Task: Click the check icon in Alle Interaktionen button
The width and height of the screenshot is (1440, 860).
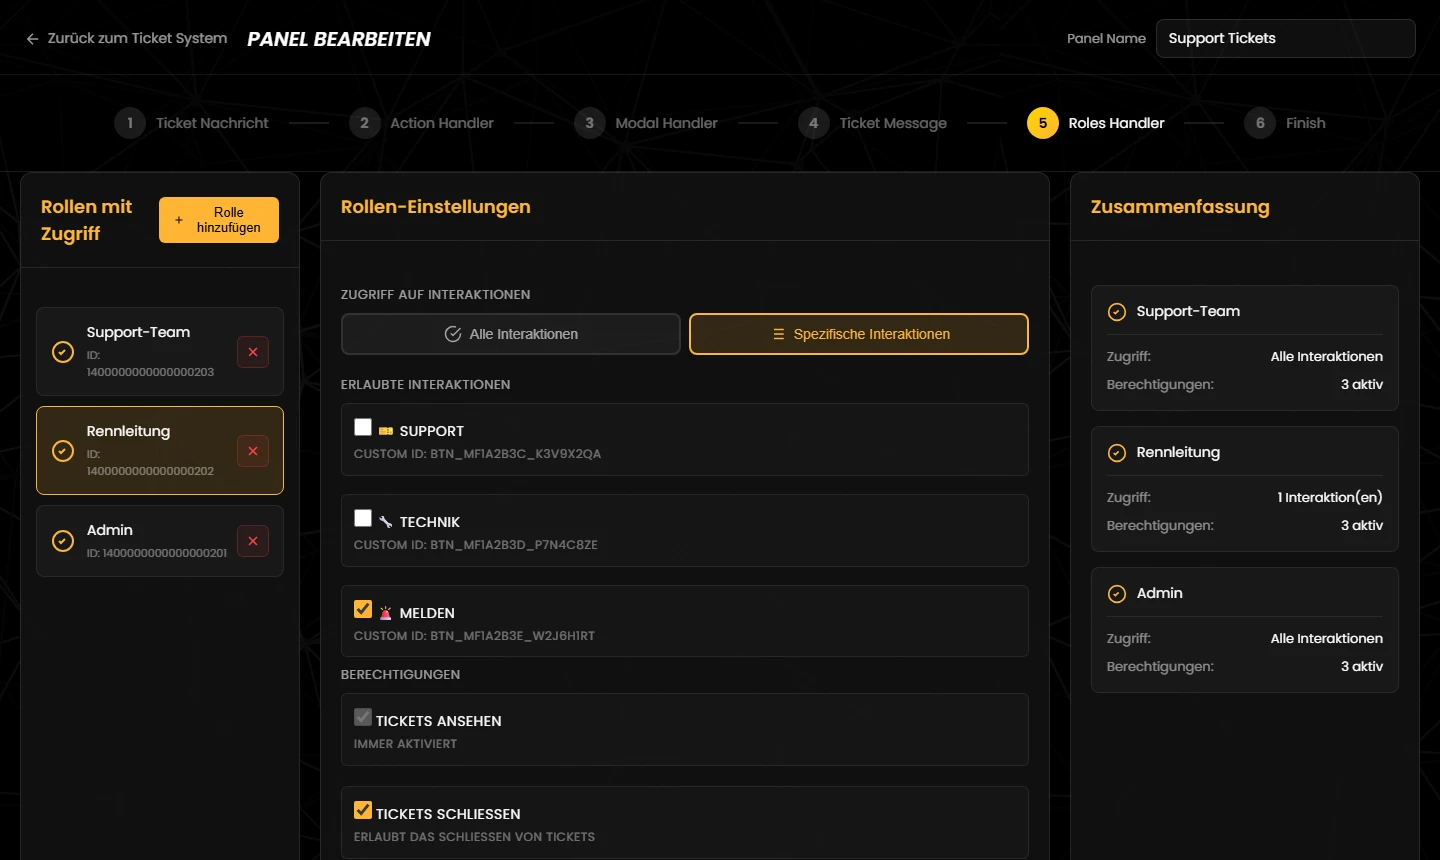Action: (x=453, y=334)
